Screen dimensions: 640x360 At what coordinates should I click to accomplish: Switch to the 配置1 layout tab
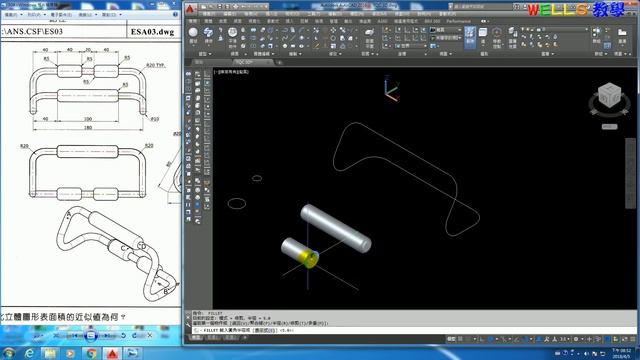pyautogui.click(x=213, y=338)
